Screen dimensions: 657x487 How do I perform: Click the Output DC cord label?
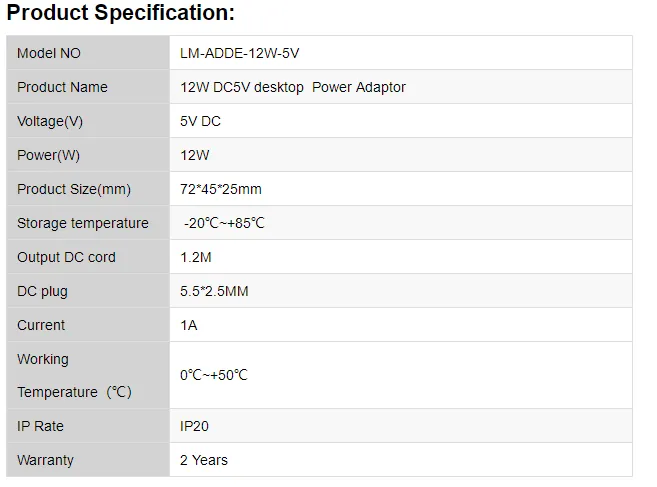(66, 257)
